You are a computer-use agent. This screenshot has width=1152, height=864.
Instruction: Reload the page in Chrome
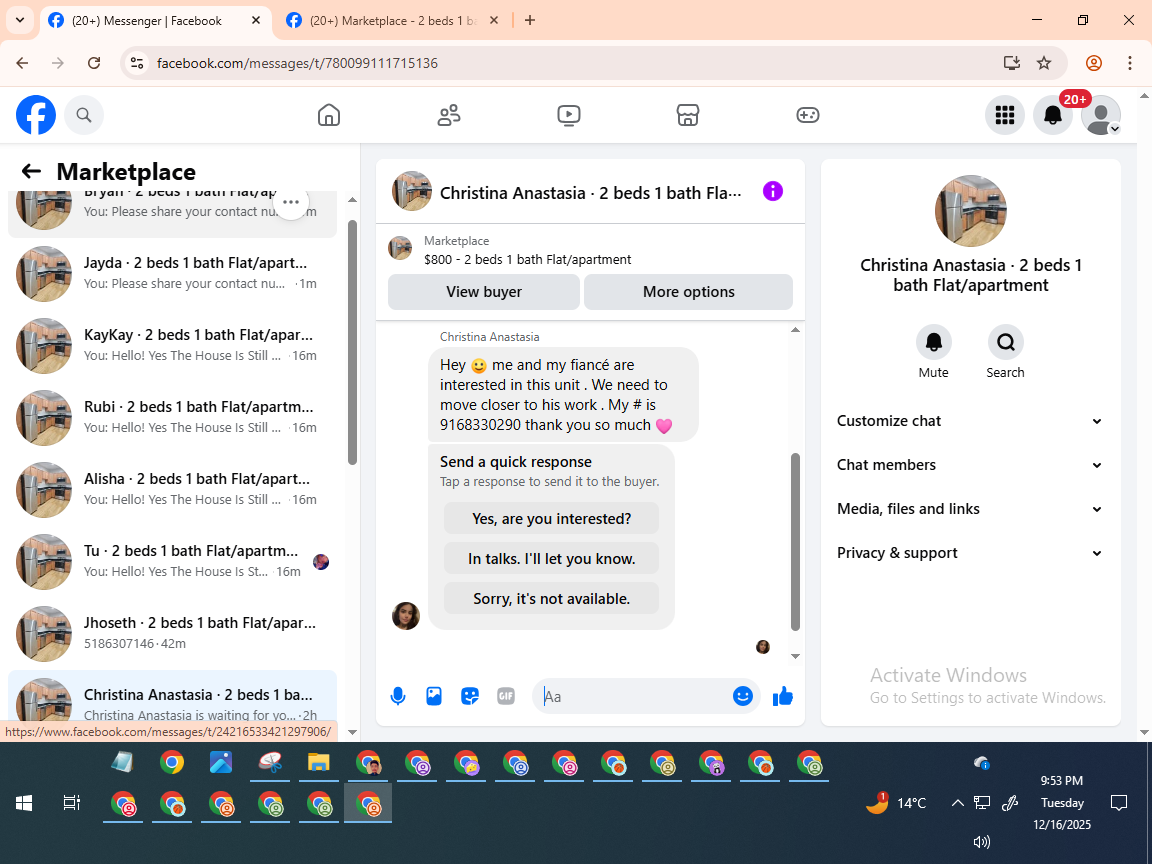[94, 63]
